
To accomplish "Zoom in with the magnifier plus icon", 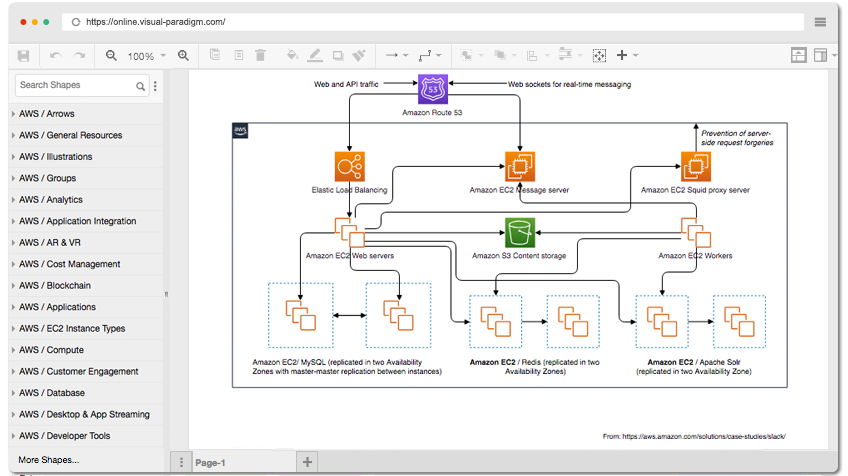I will [x=183, y=56].
